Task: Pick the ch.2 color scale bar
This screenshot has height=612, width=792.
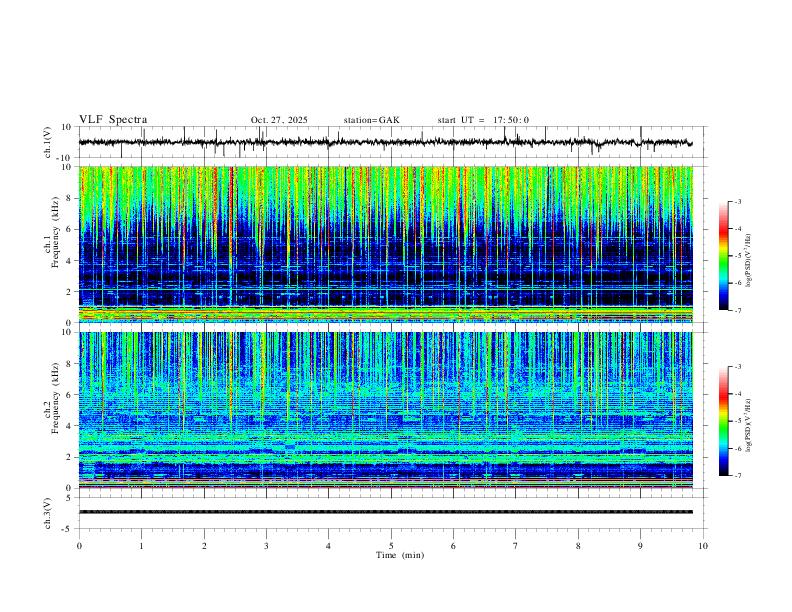Action: (723, 421)
